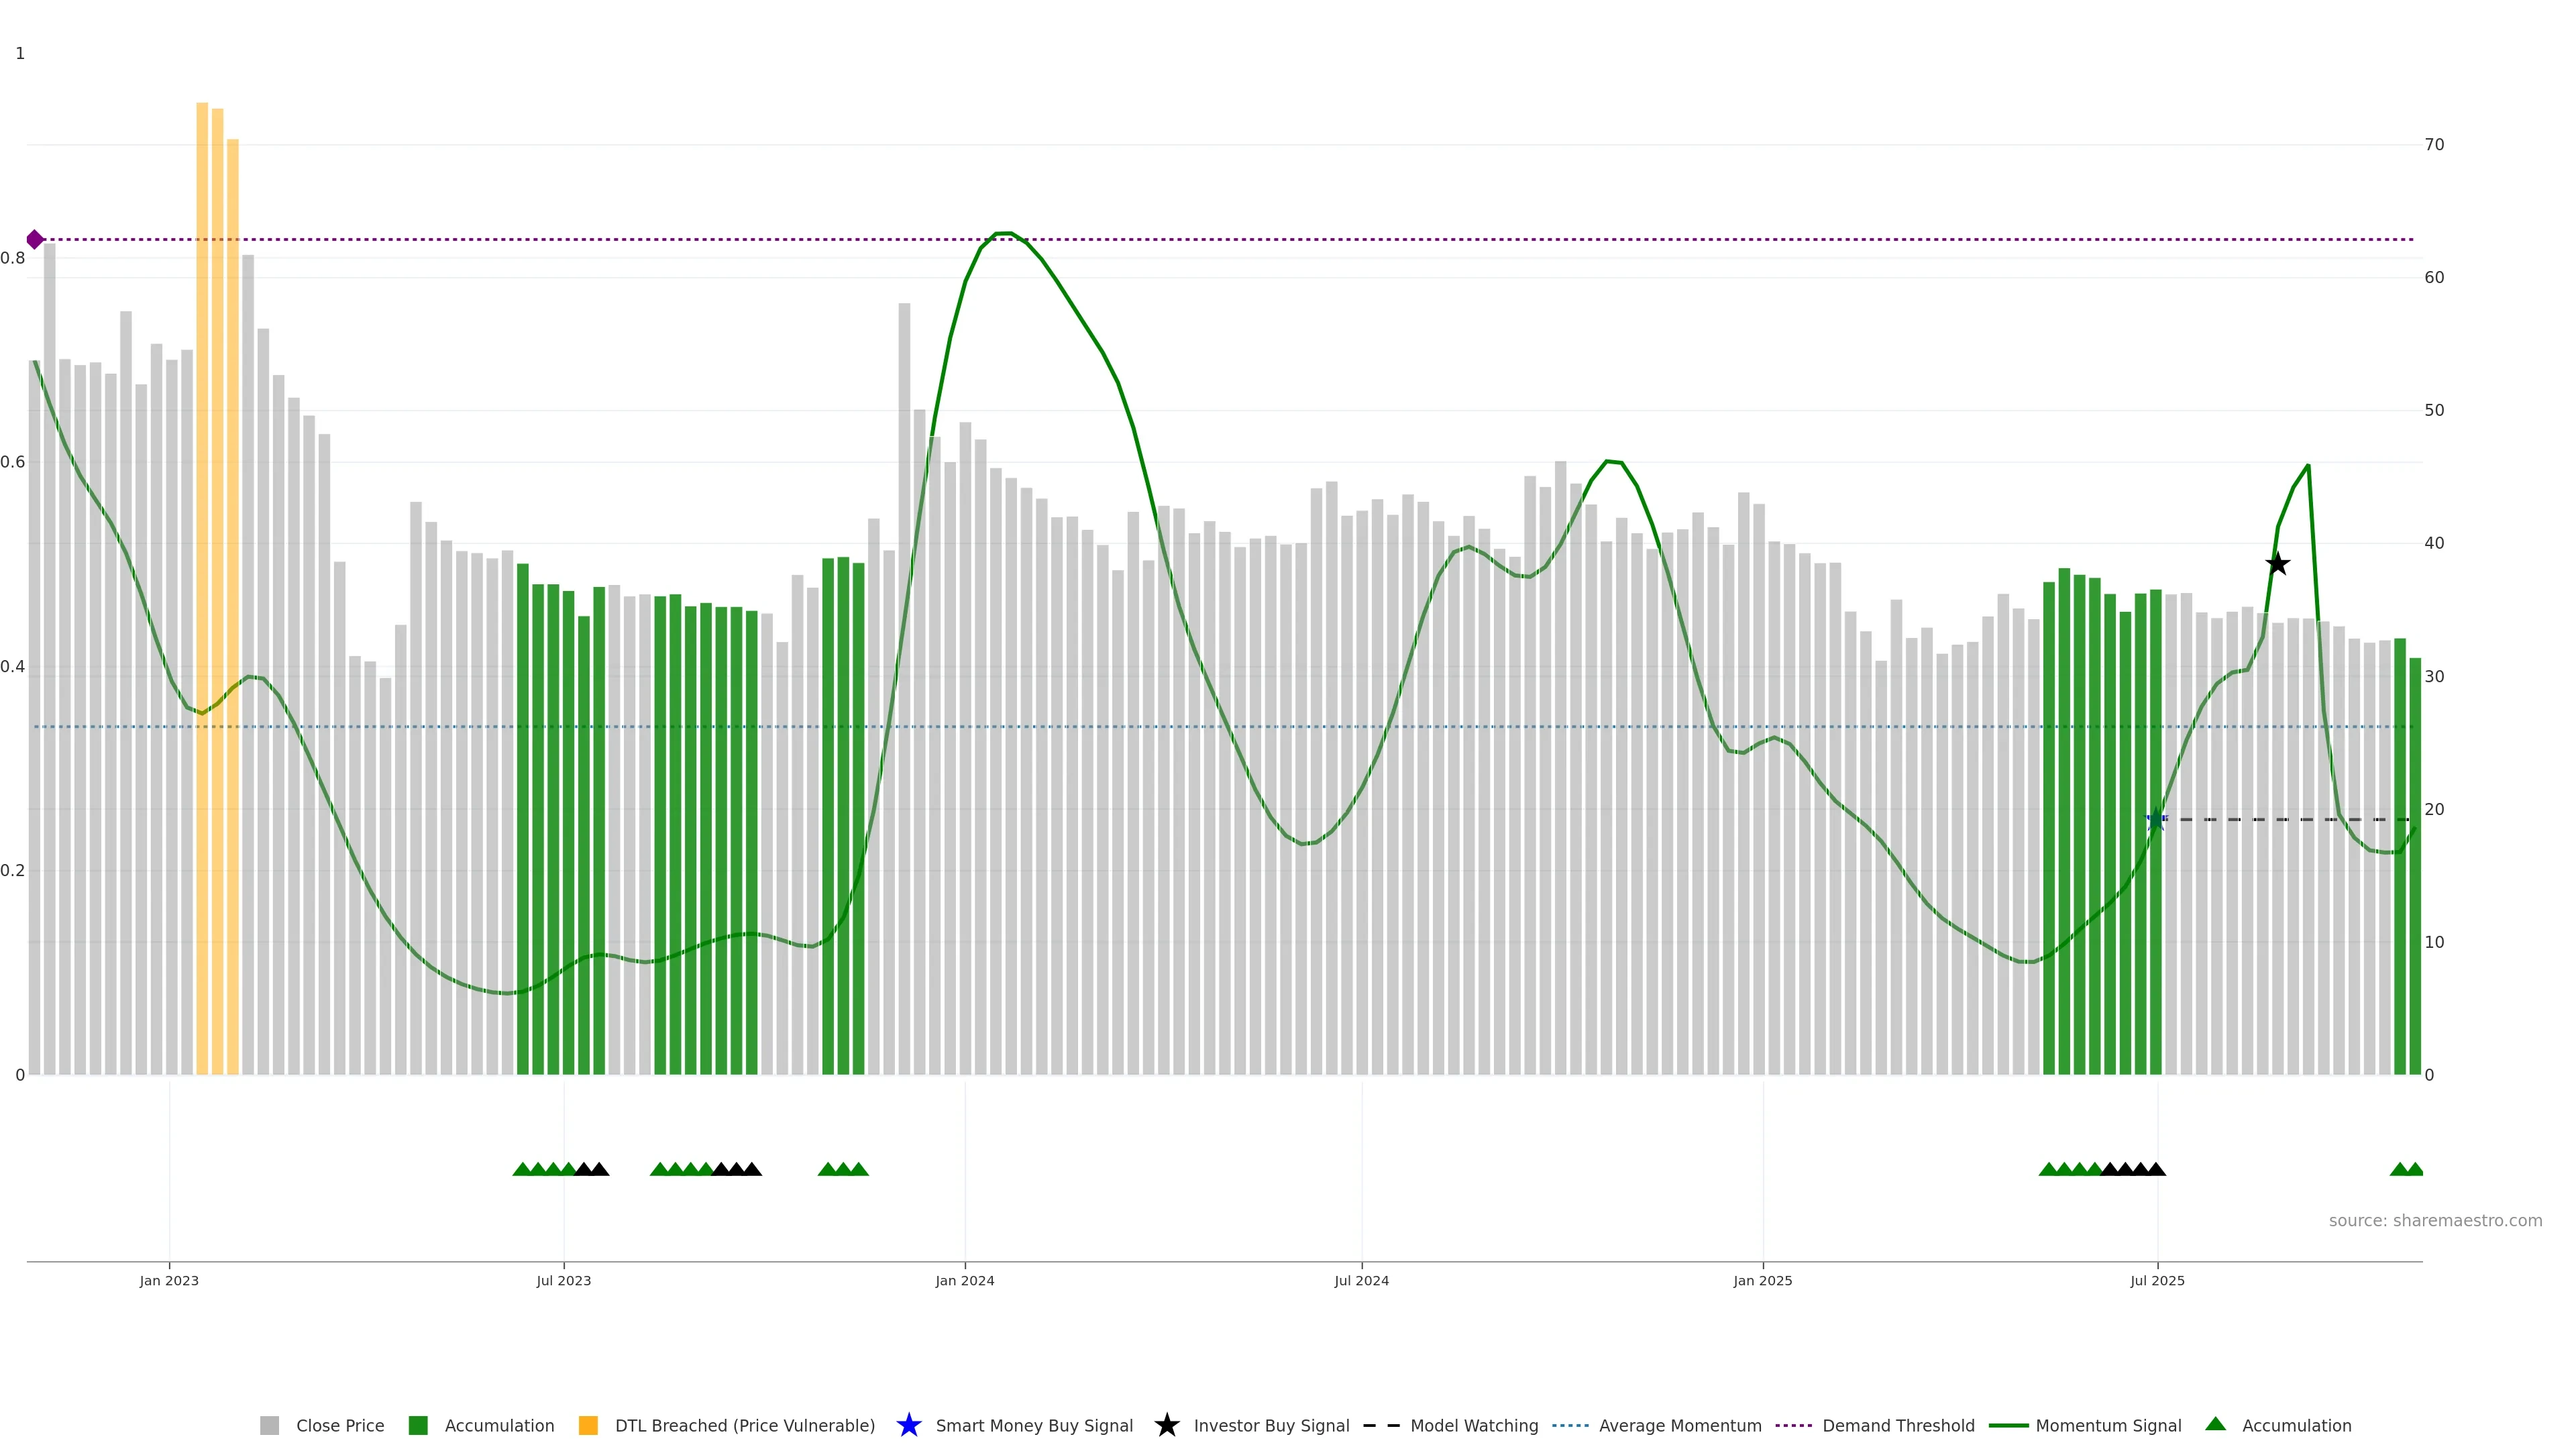The image size is (2576, 1449).
Task: Click the Jul 2025 axis label
Action: pos(2157,1280)
